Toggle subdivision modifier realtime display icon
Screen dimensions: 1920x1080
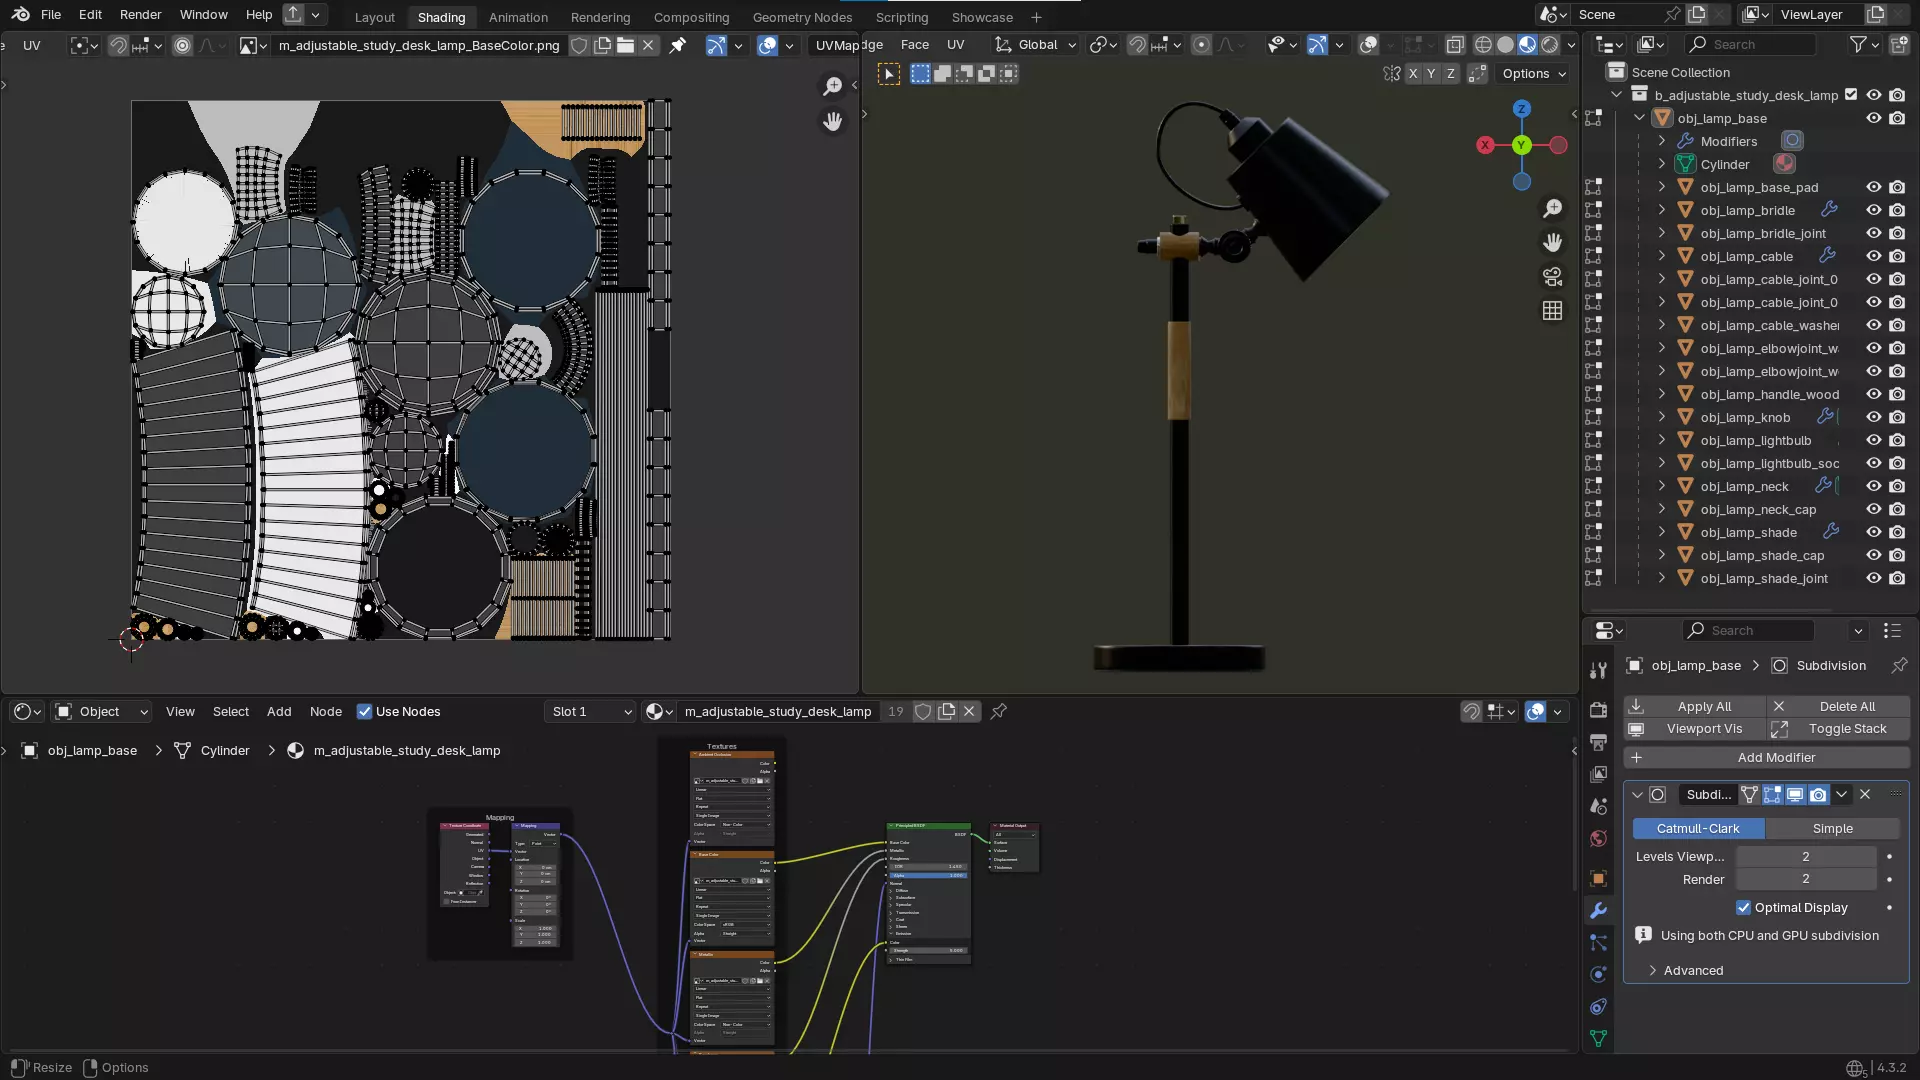click(1795, 795)
